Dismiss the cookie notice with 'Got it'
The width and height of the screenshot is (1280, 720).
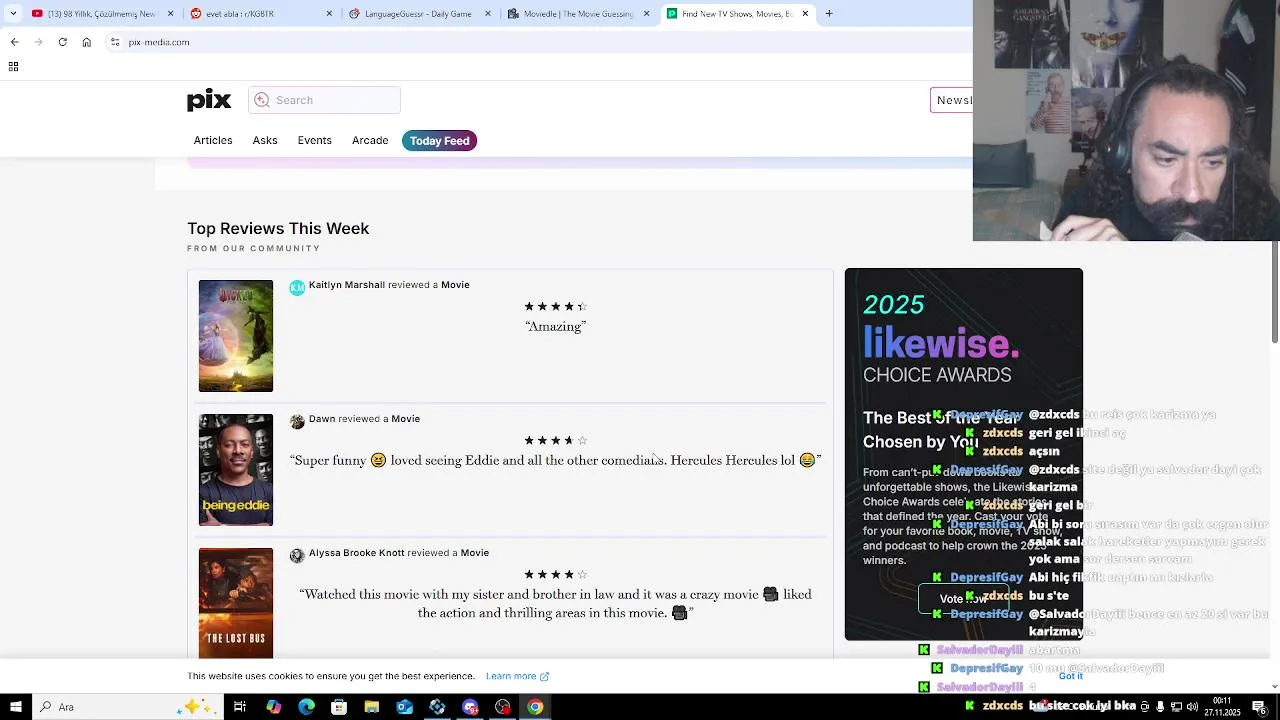click(1070, 676)
